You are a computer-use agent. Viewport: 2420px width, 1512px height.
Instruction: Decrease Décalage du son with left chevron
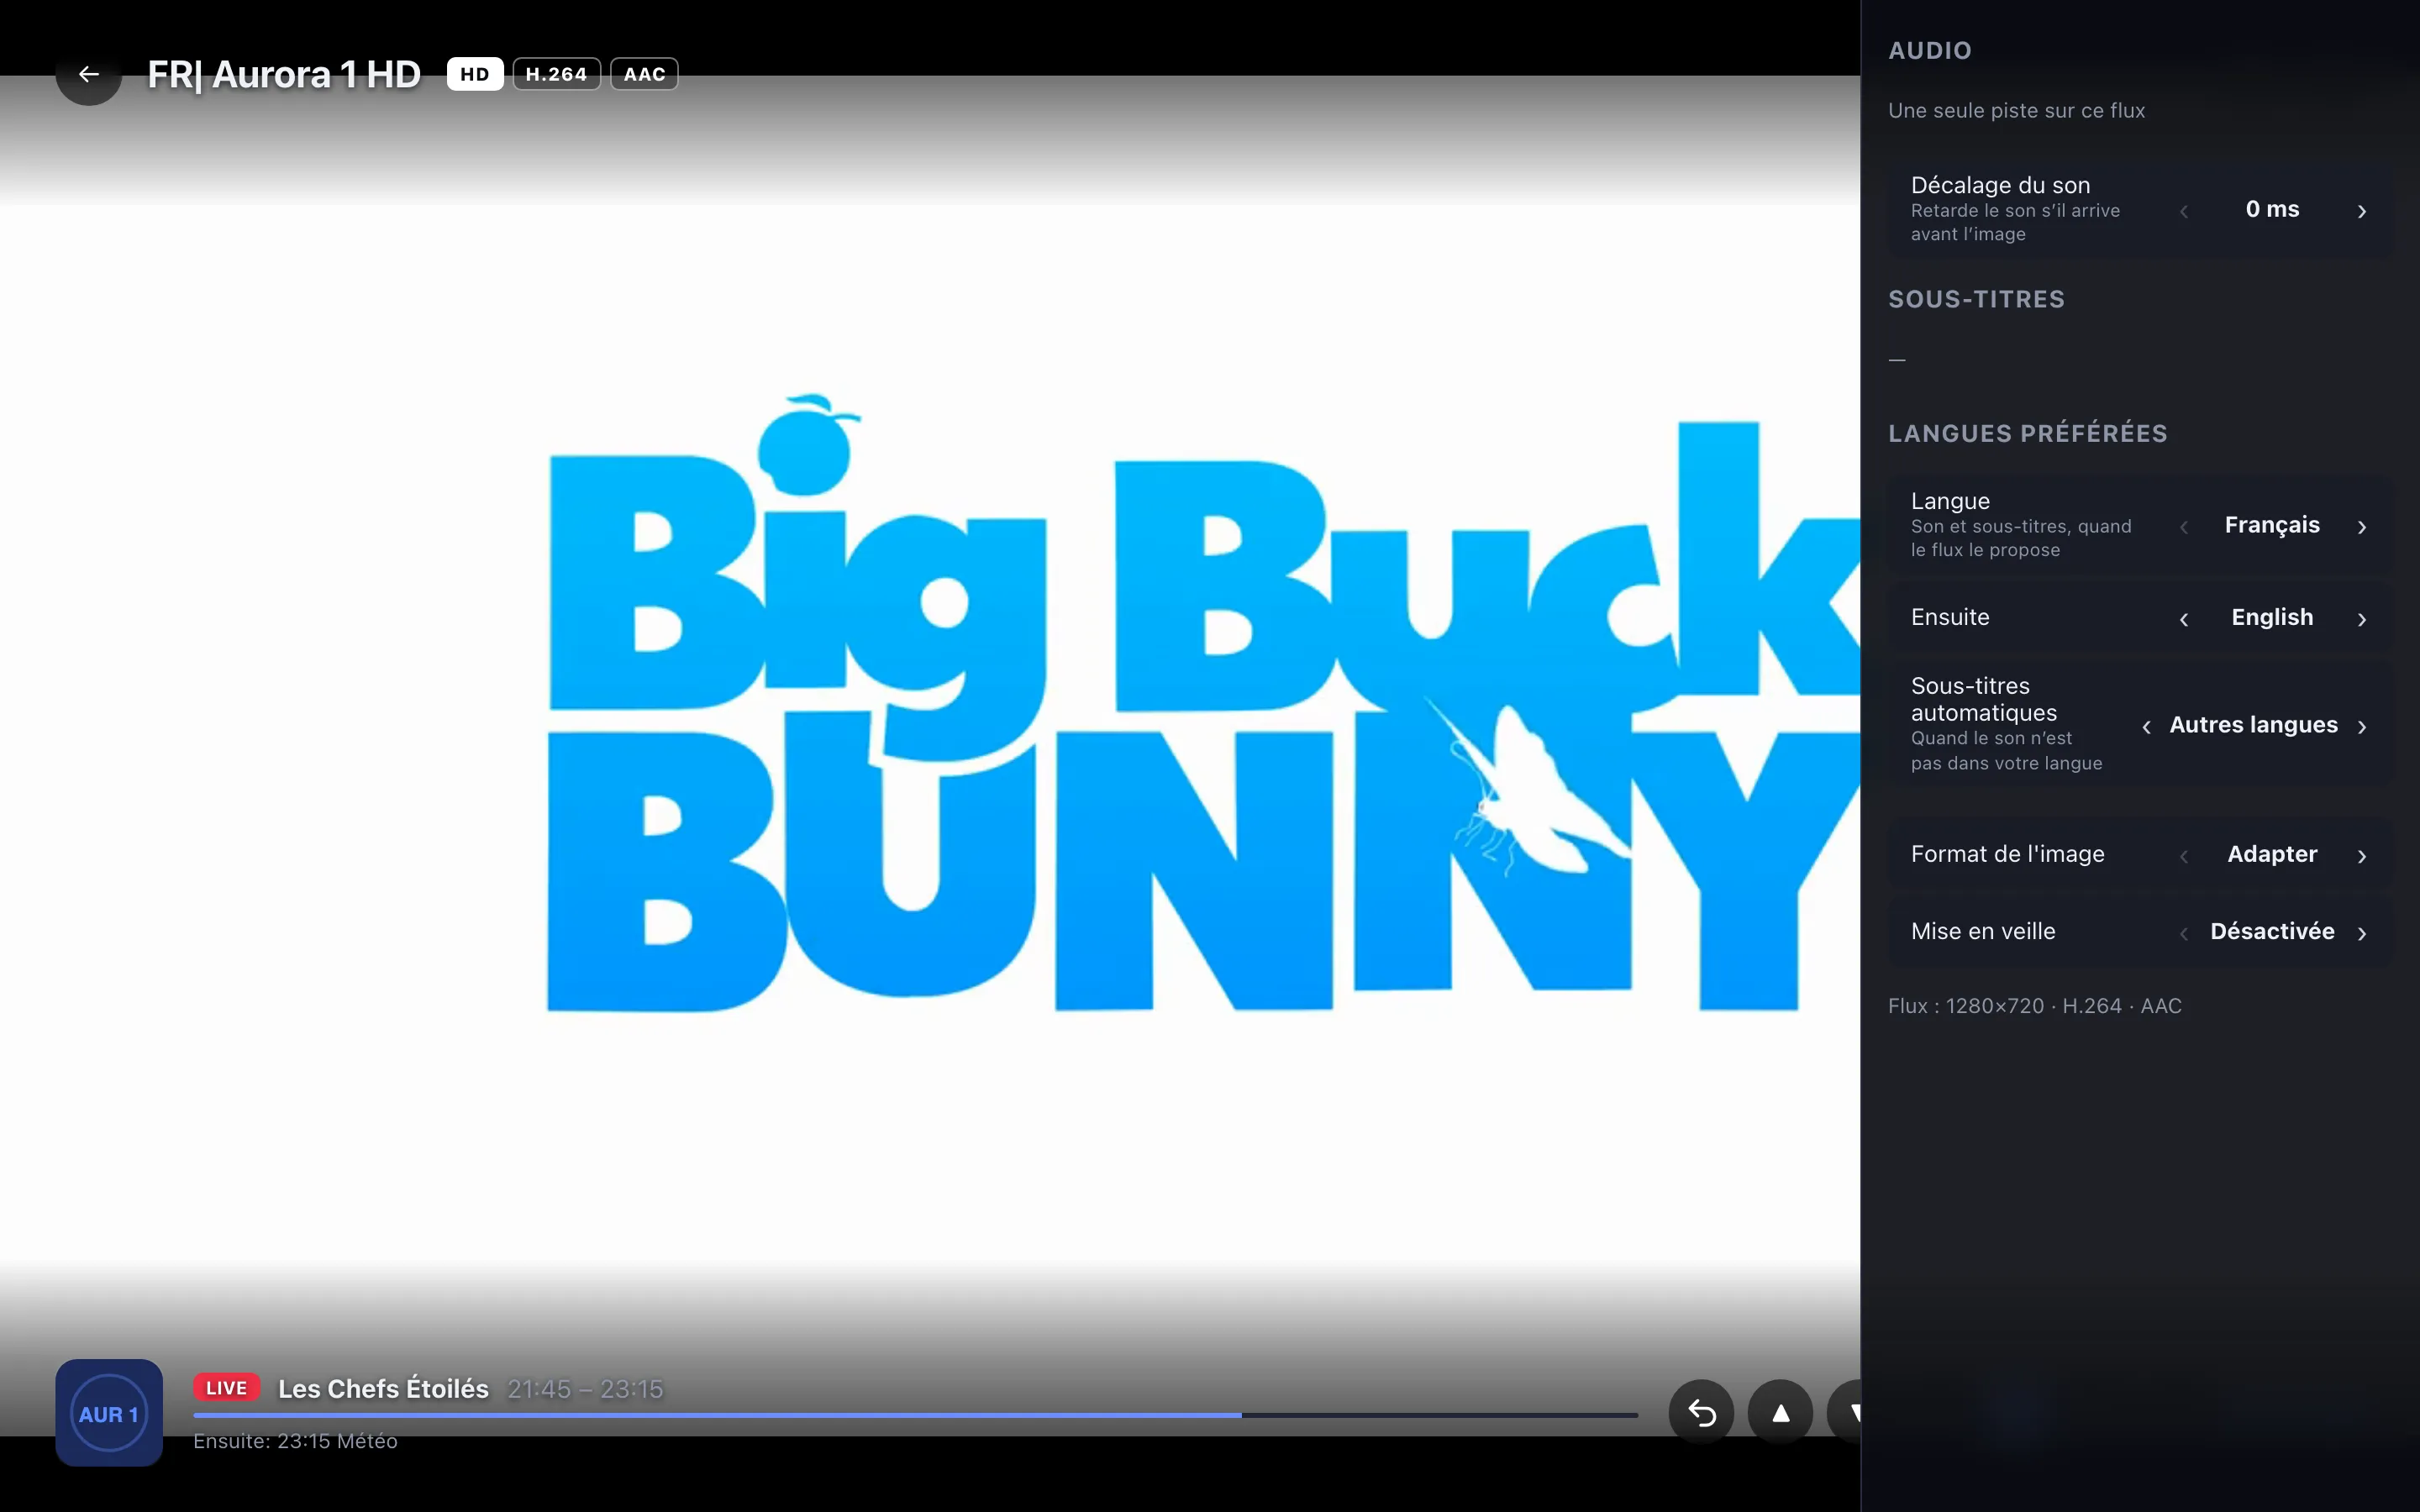pos(2184,210)
